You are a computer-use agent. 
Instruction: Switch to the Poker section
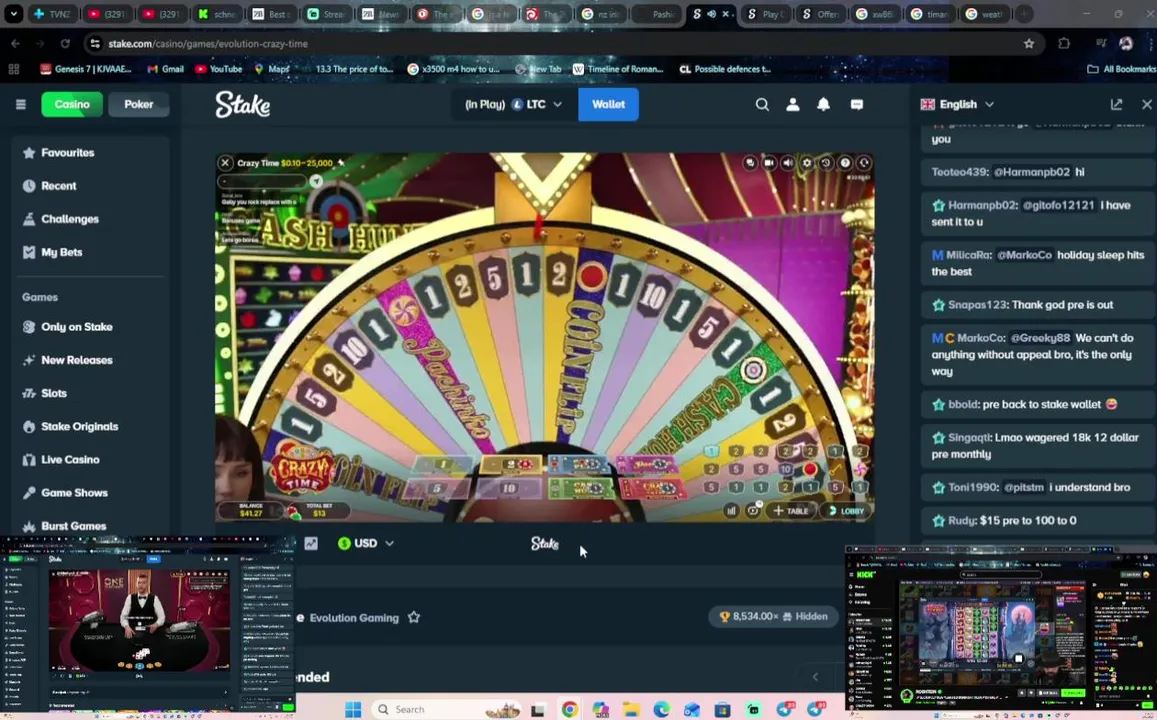(139, 104)
